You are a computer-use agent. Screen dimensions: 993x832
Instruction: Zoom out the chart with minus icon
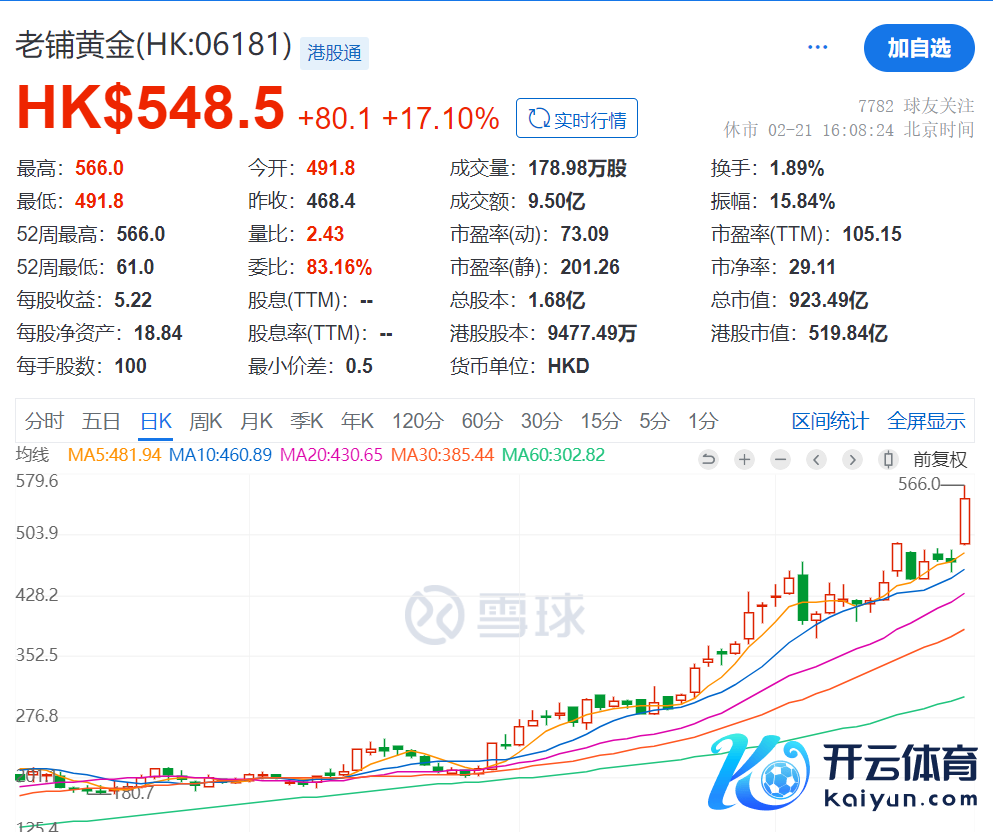[x=780, y=459]
